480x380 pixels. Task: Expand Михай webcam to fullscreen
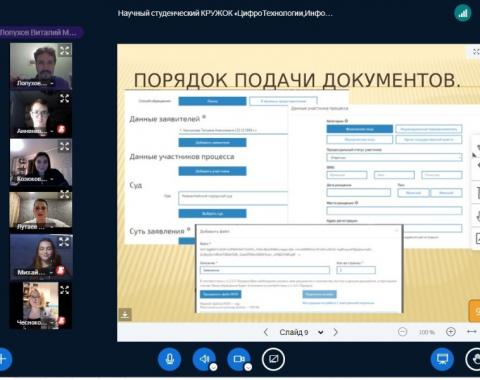tap(64, 241)
